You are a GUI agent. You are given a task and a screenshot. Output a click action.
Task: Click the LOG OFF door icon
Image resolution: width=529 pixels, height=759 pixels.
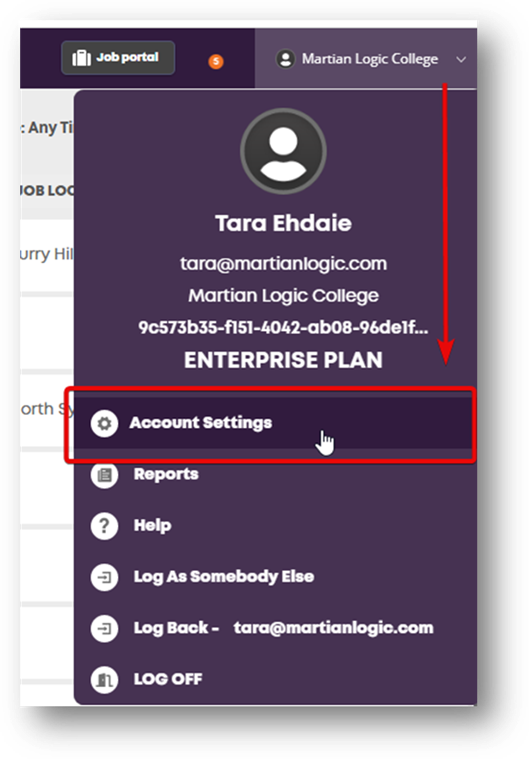click(x=104, y=680)
